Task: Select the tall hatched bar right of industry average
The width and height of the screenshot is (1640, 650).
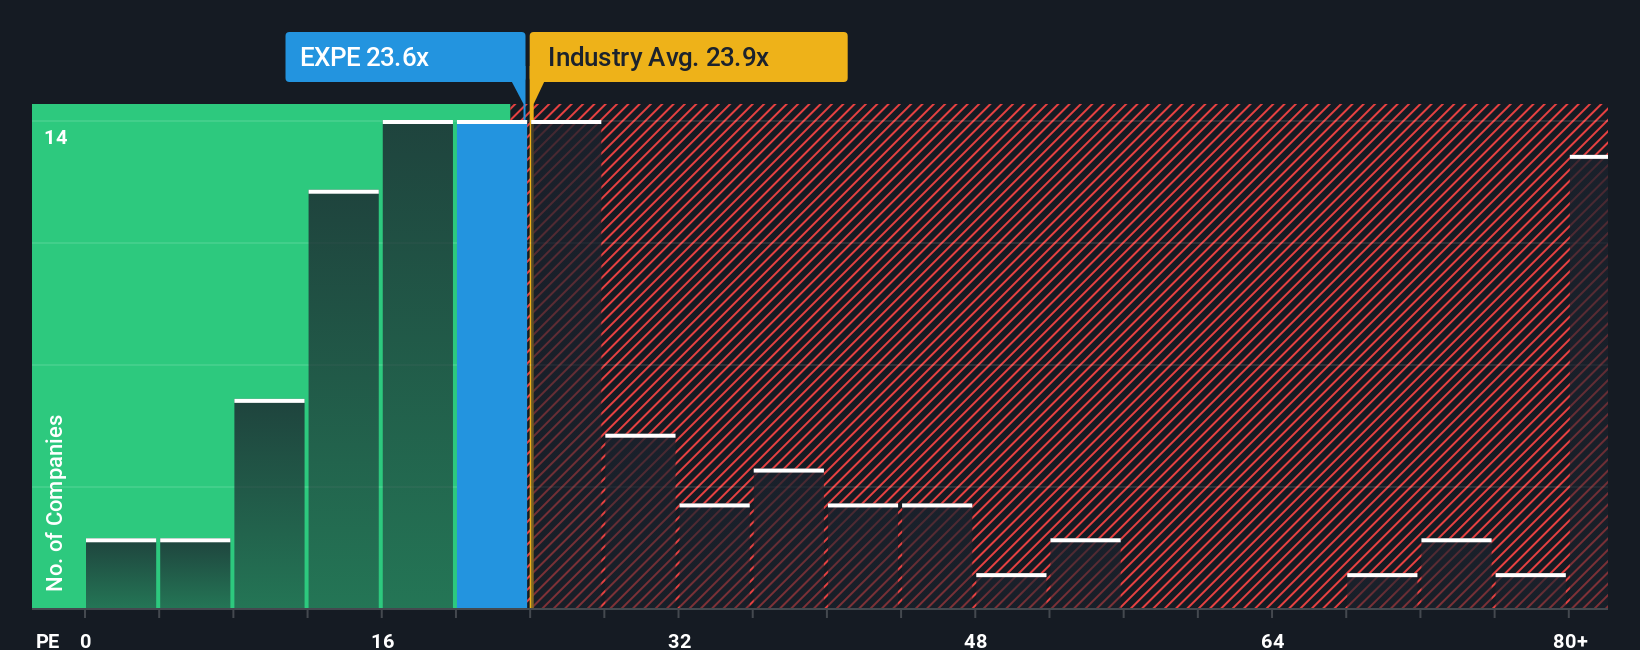Action: 567,365
